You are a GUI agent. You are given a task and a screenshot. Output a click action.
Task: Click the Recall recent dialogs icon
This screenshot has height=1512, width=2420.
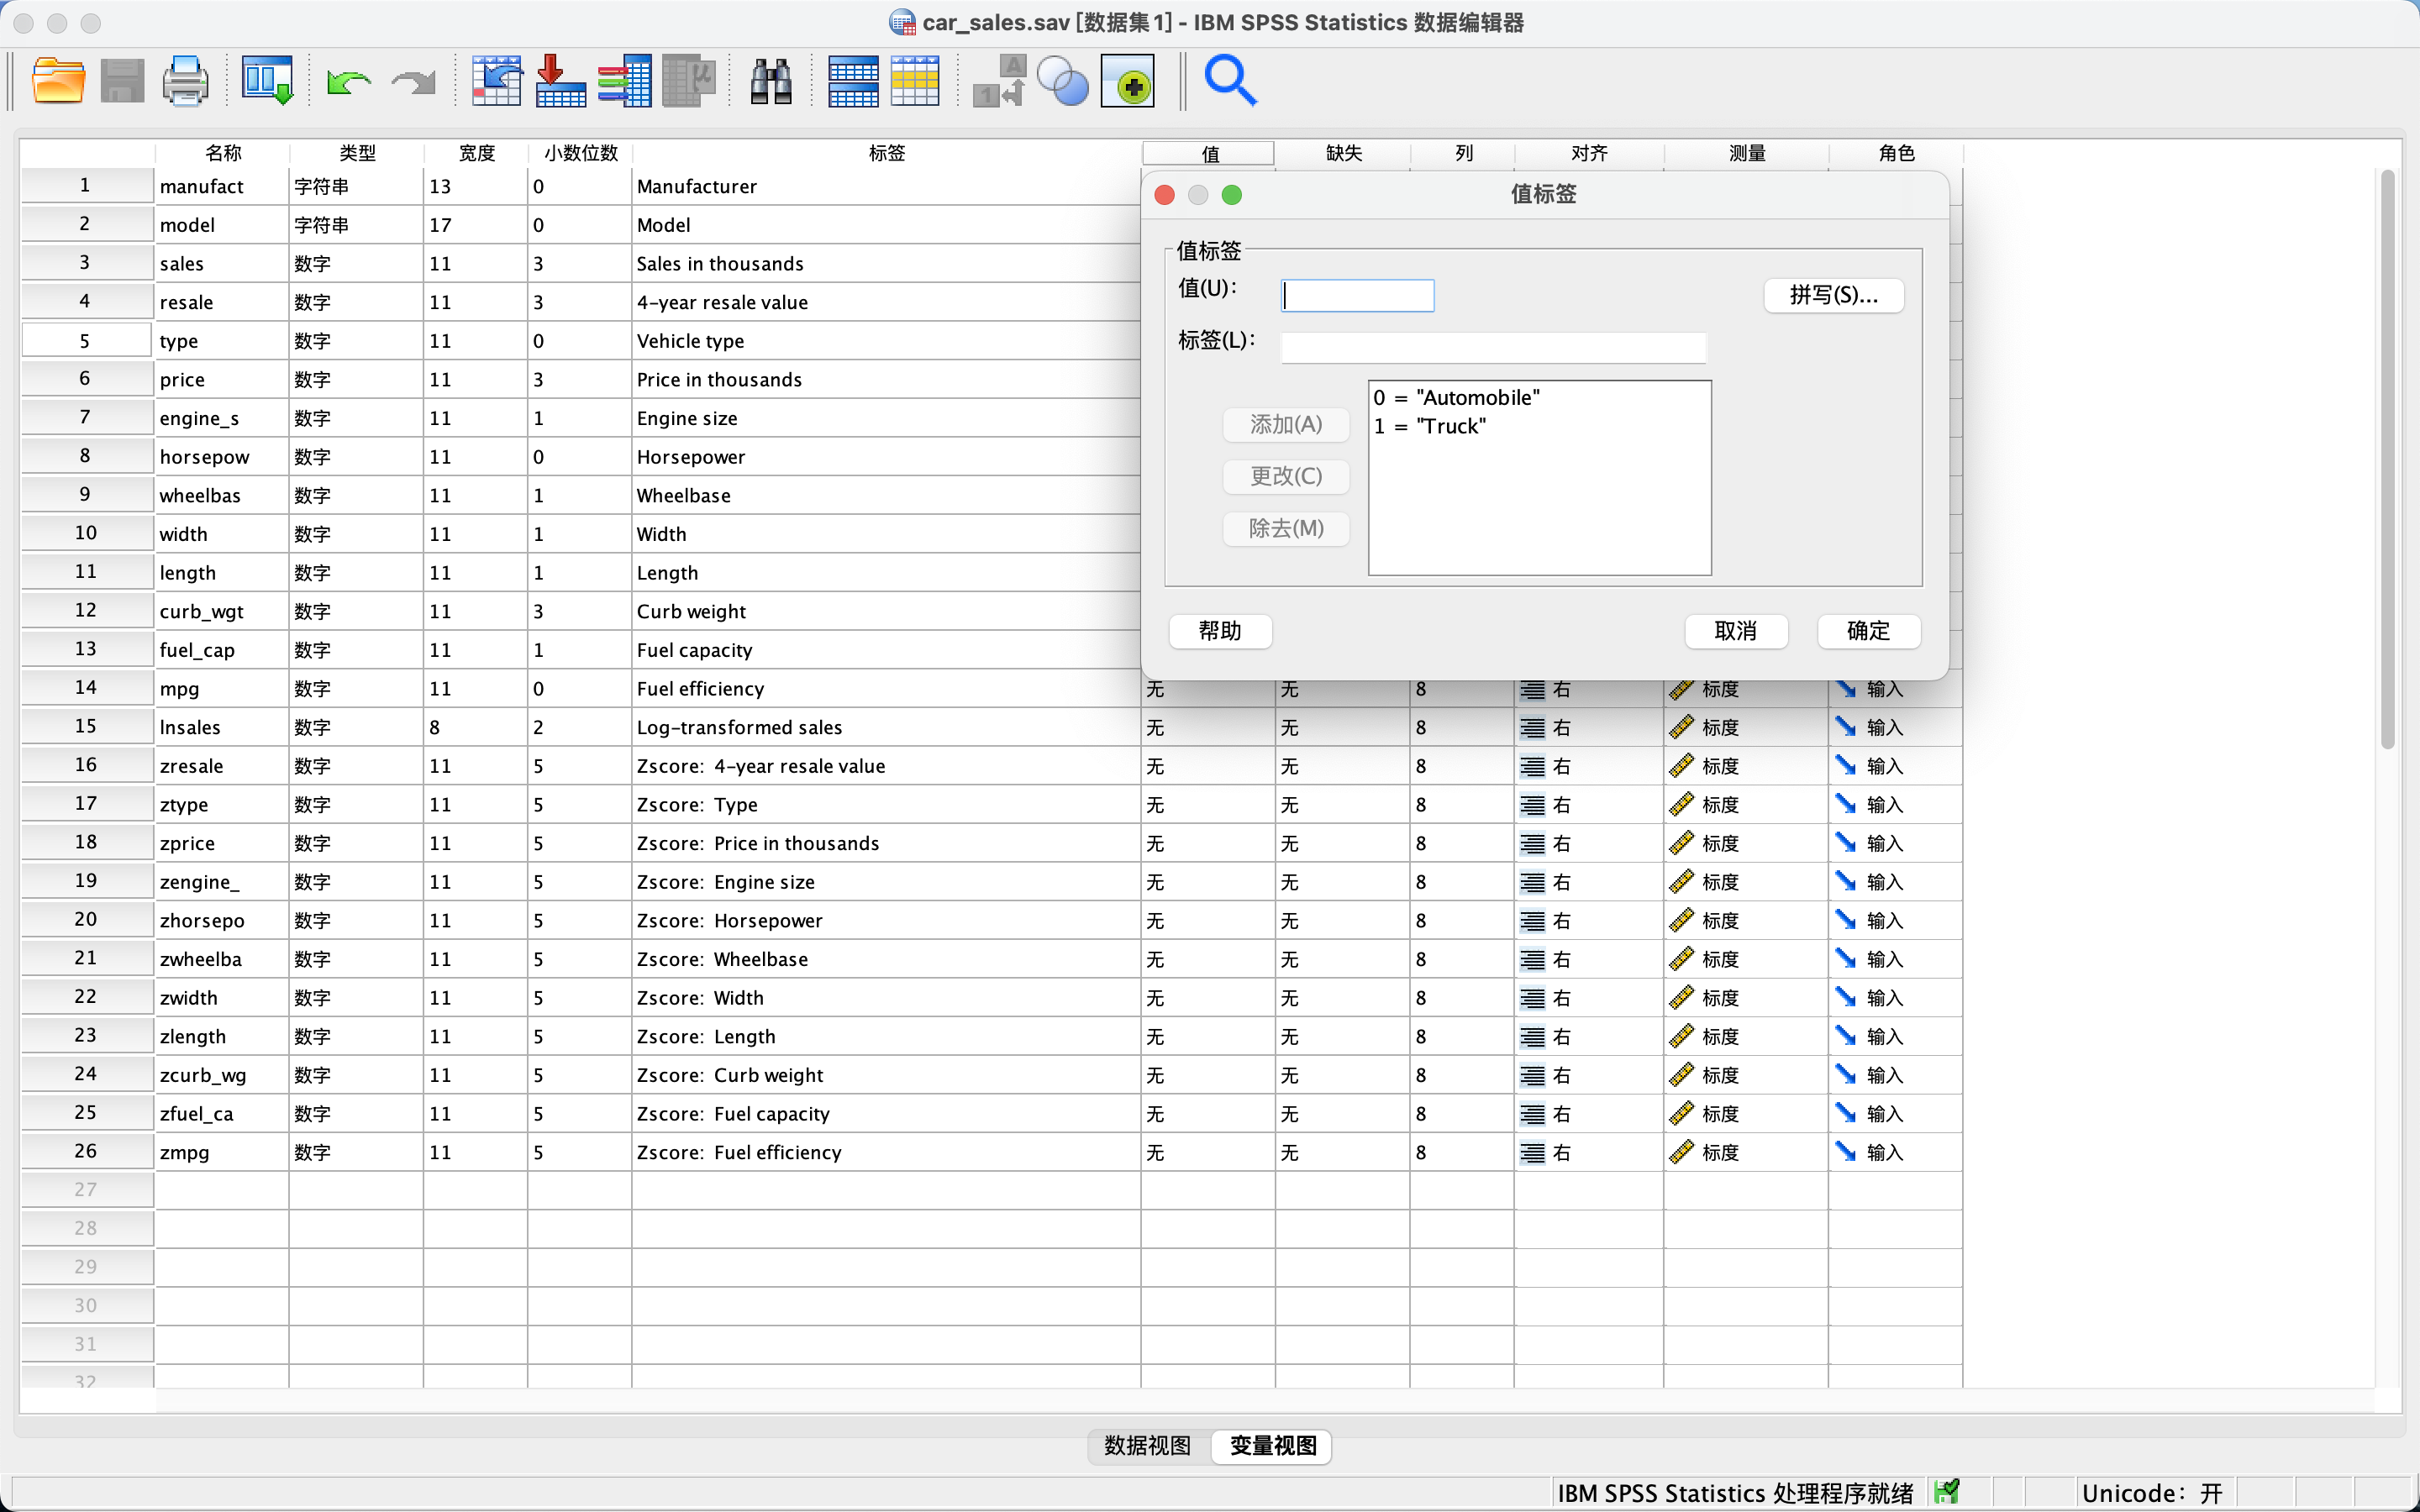(267, 81)
